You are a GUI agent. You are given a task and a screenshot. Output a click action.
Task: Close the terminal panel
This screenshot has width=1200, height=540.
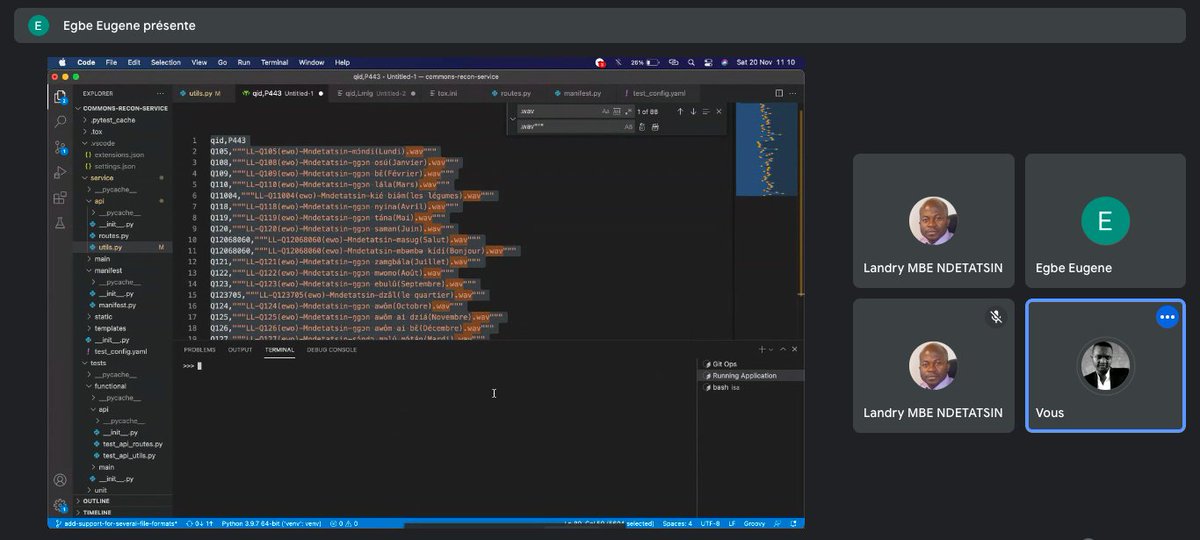(x=794, y=349)
